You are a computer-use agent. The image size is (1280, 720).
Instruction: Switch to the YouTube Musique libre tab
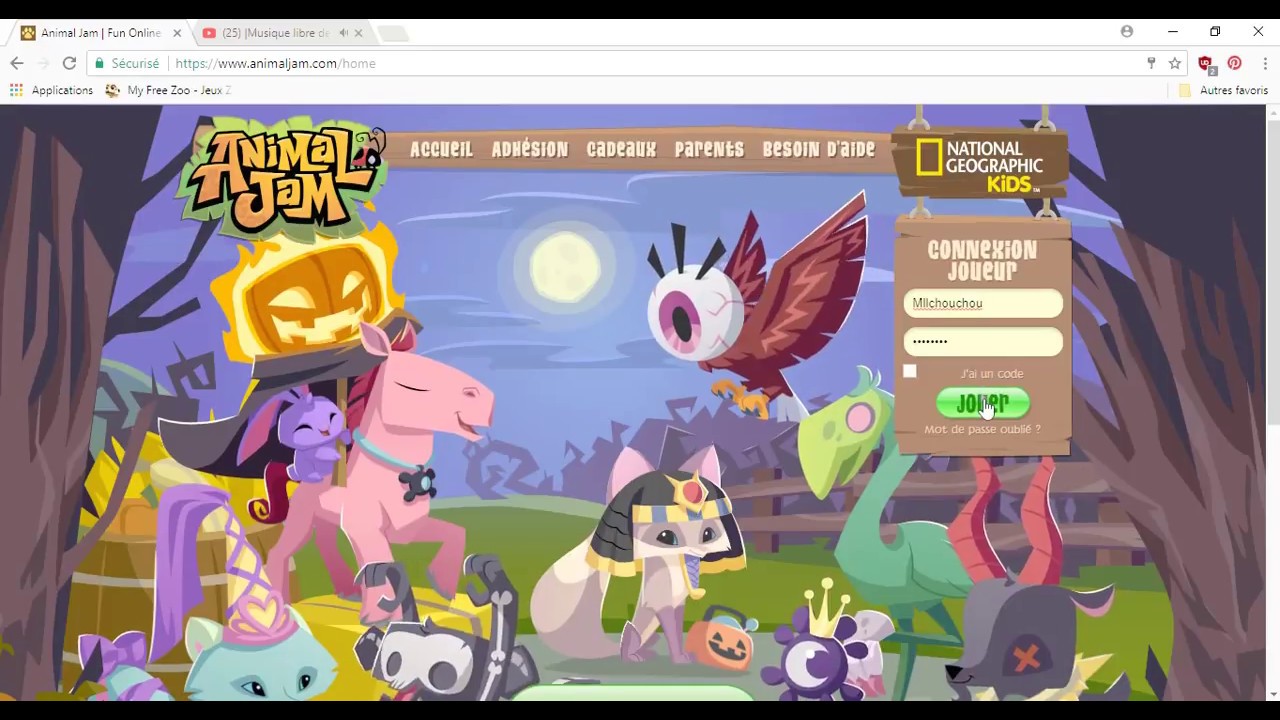point(275,33)
